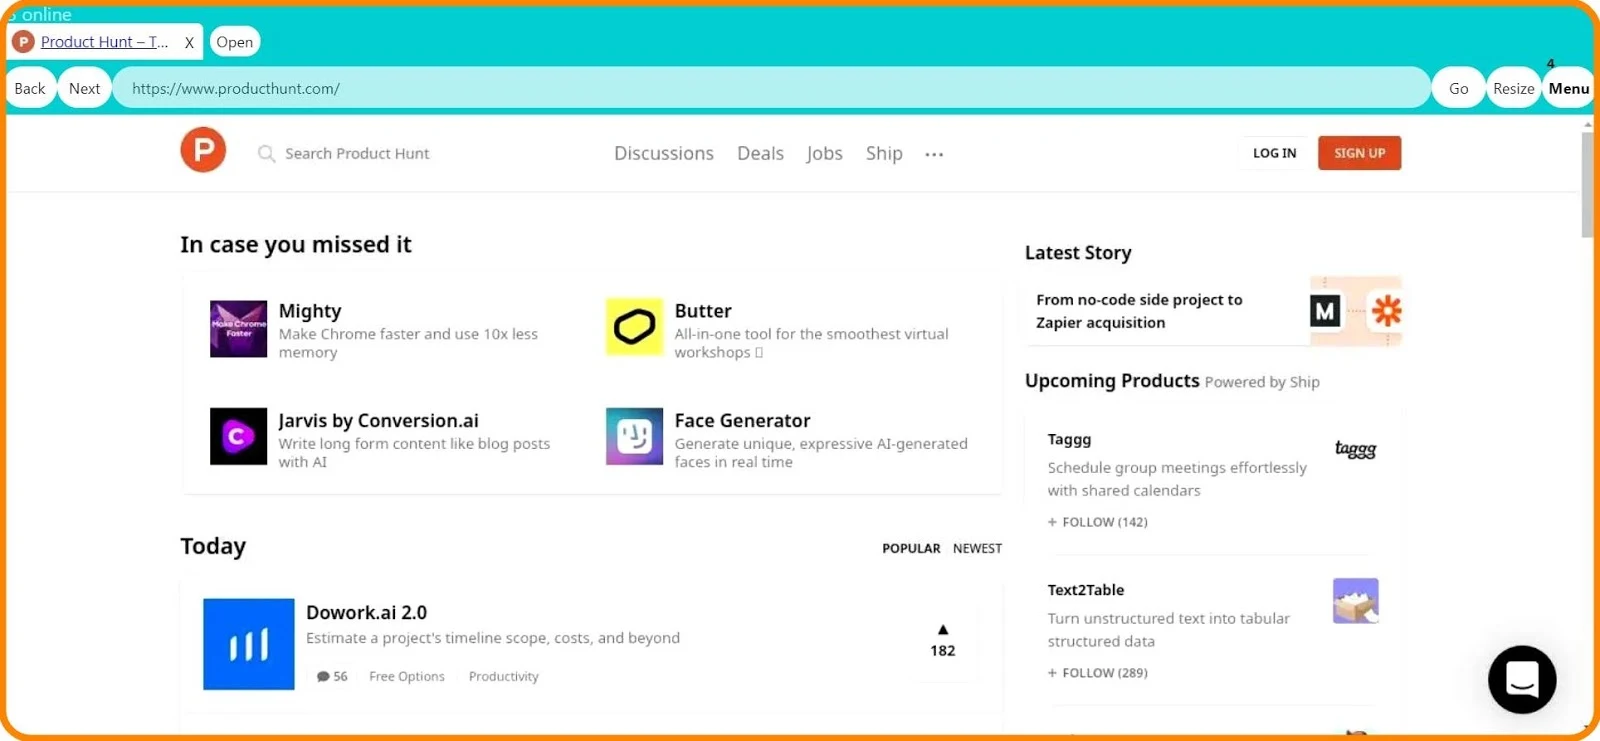1600x741 pixels.
Task: Open the Product Hunt logo home link
Action: pyautogui.click(x=203, y=150)
